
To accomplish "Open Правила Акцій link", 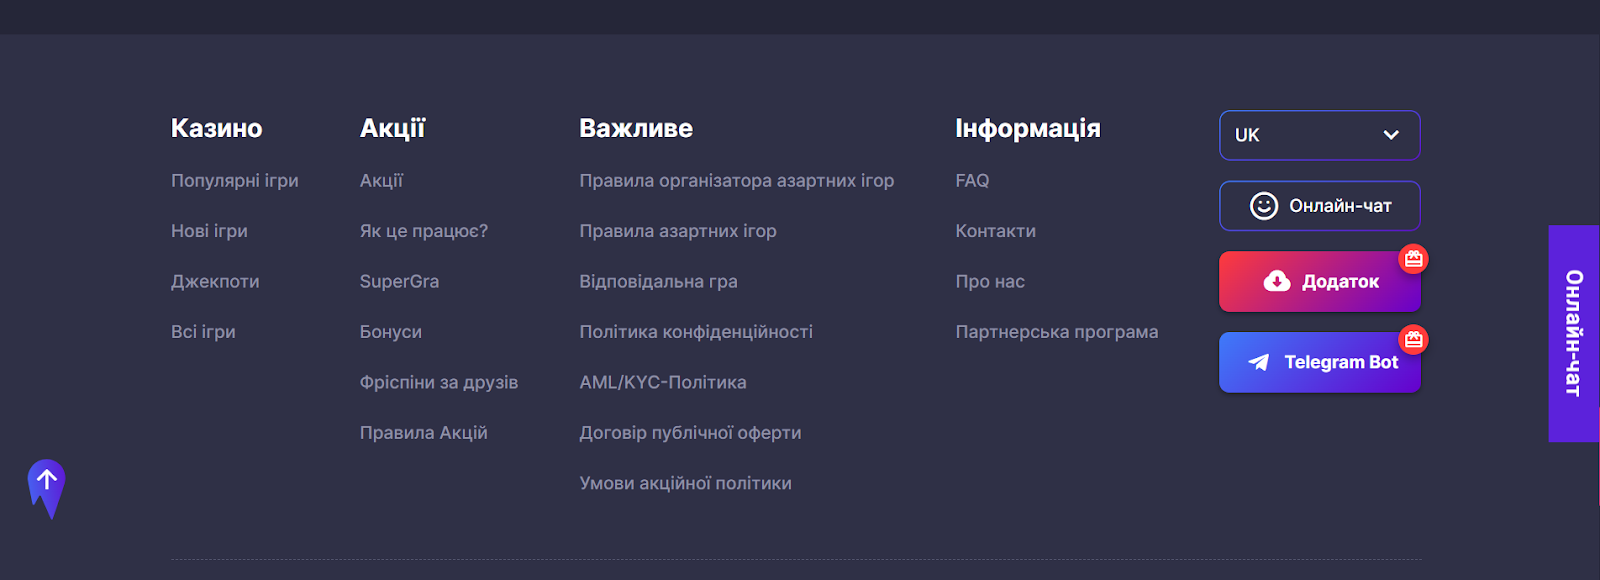I will pyautogui.click(x=424, y=433).
